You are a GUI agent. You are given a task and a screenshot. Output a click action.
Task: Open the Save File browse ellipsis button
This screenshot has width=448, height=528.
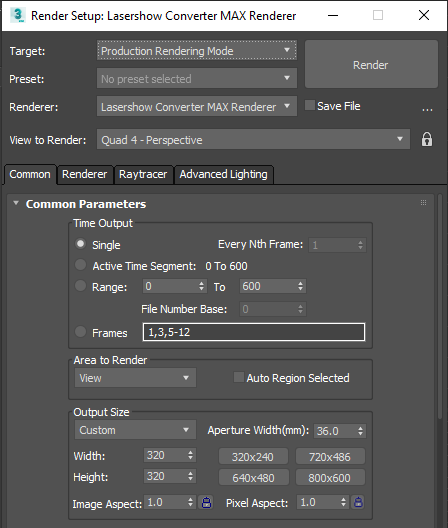coord(427,109)
